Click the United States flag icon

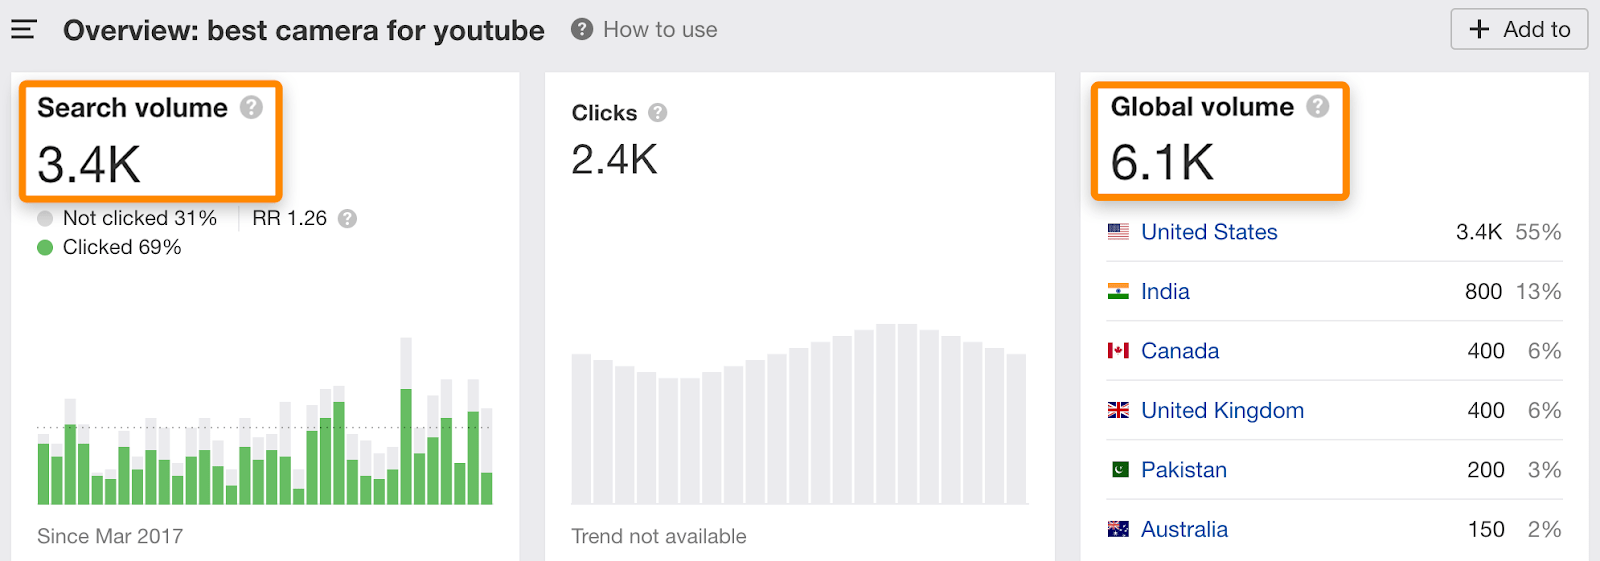tap(1118, 232)
